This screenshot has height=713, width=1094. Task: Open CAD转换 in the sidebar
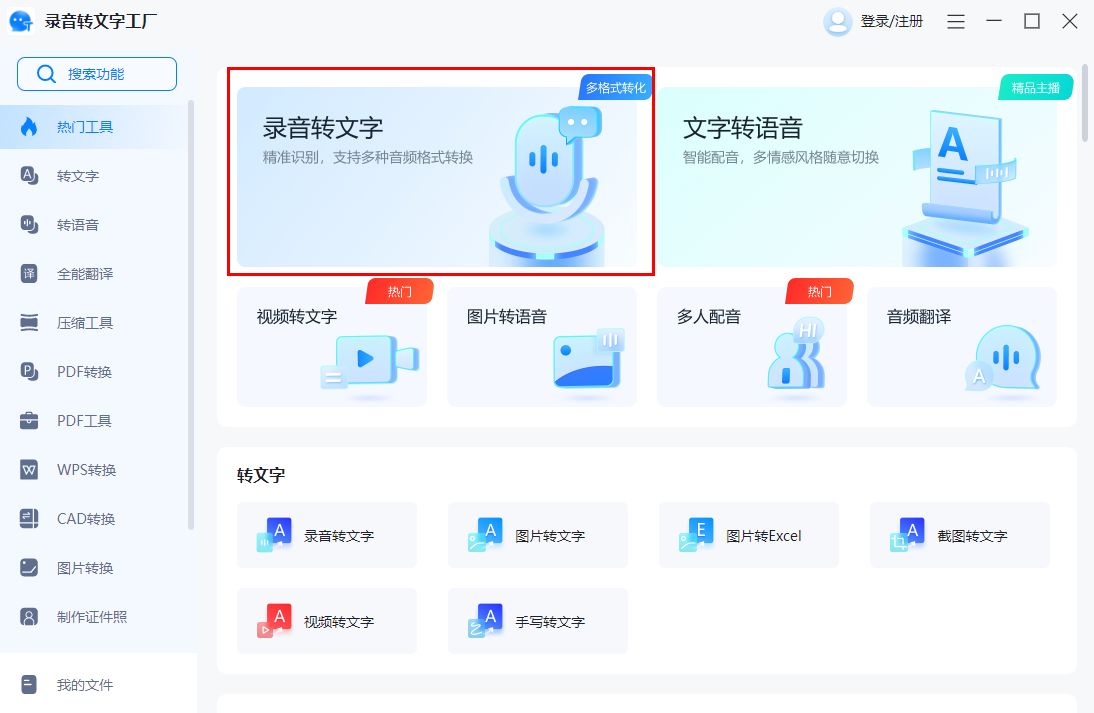pos(95,518)
